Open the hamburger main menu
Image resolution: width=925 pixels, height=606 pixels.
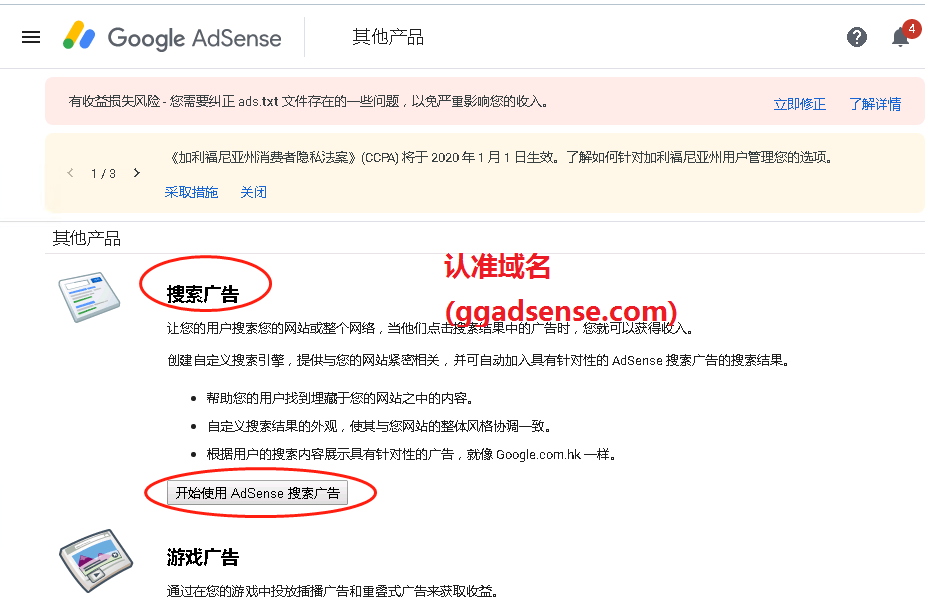tap(31, 37)
